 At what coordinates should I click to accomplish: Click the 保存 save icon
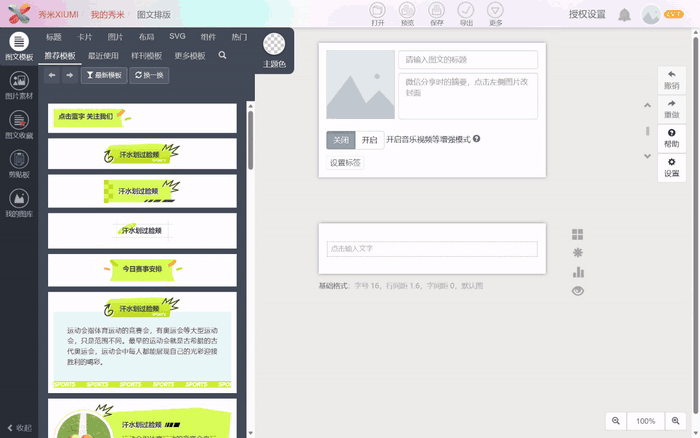coord(436,14)
